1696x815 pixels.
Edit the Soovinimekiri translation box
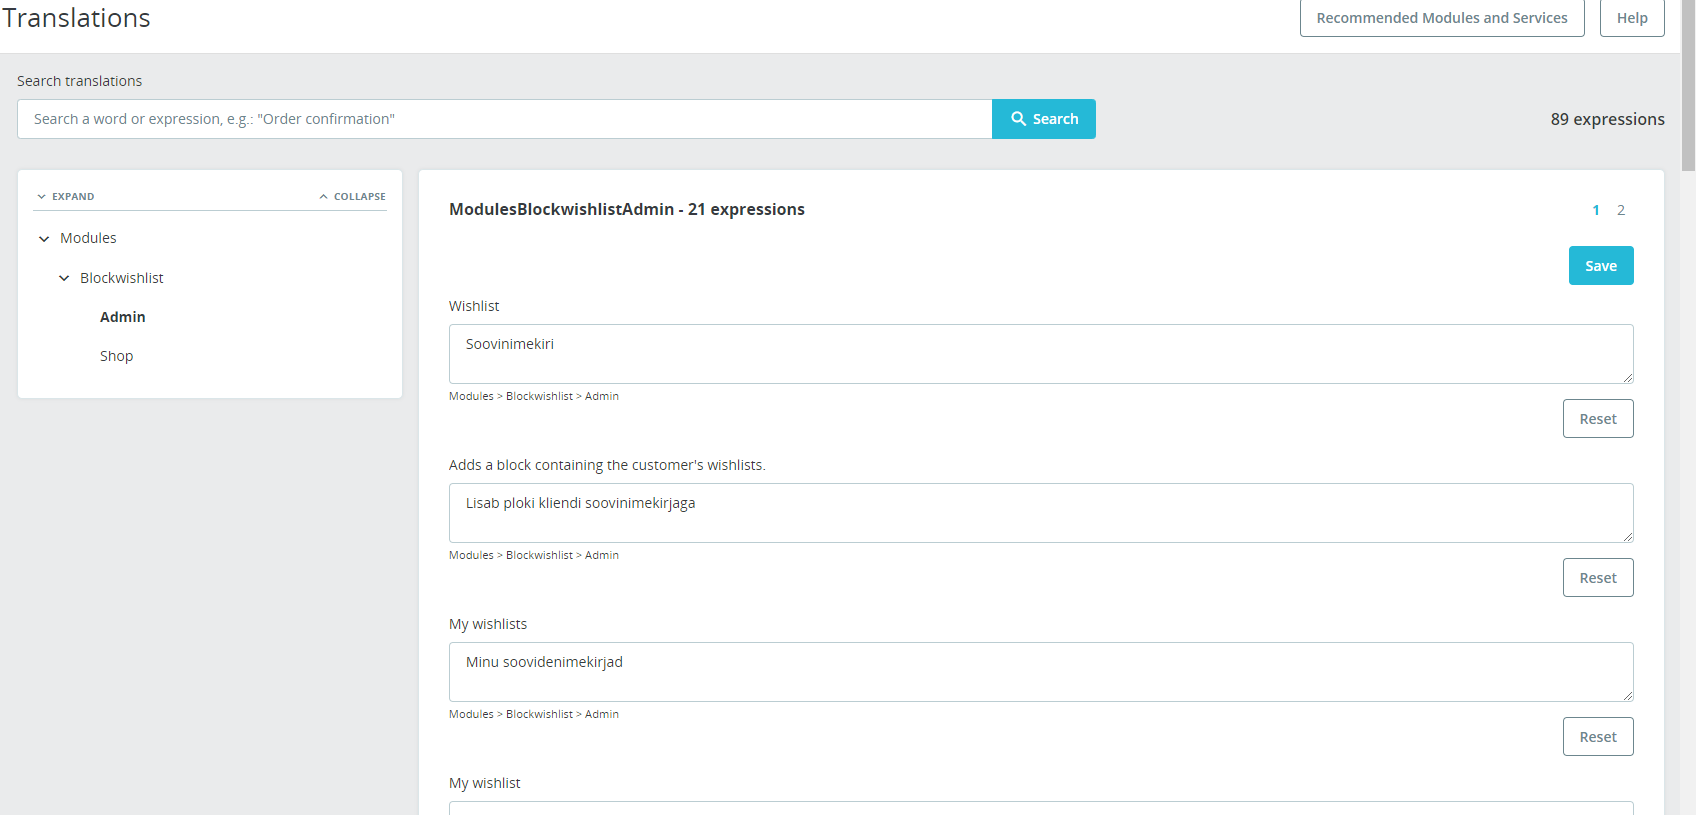1041,354
